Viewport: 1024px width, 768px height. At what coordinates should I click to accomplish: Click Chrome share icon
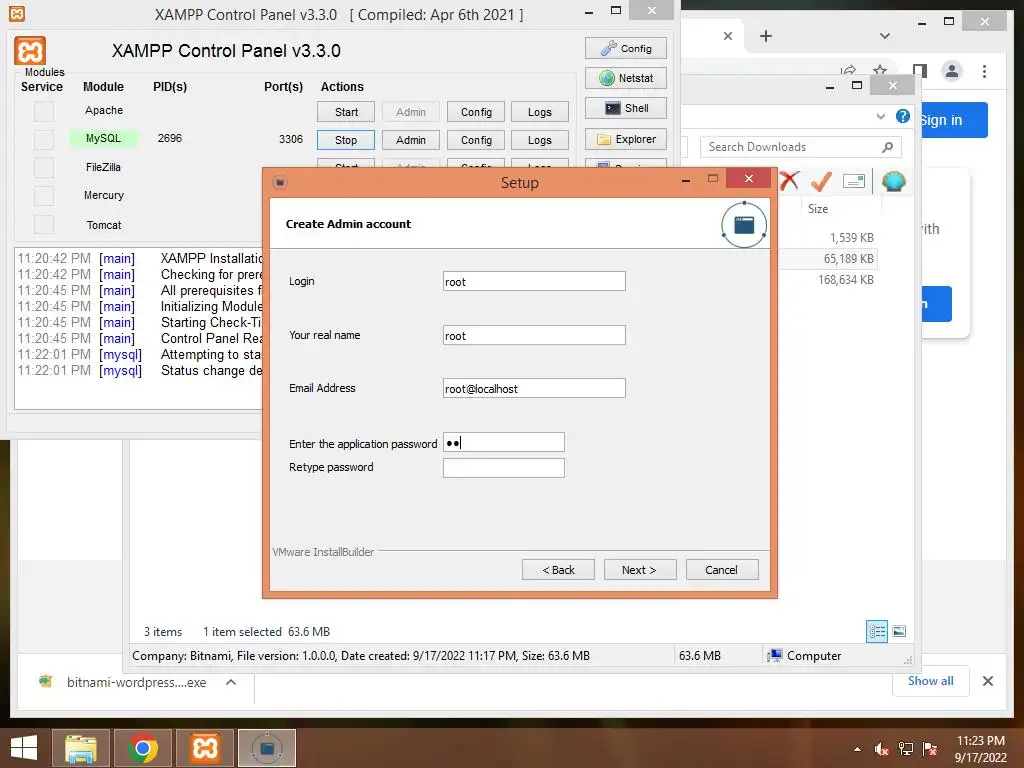click(848, 71)
